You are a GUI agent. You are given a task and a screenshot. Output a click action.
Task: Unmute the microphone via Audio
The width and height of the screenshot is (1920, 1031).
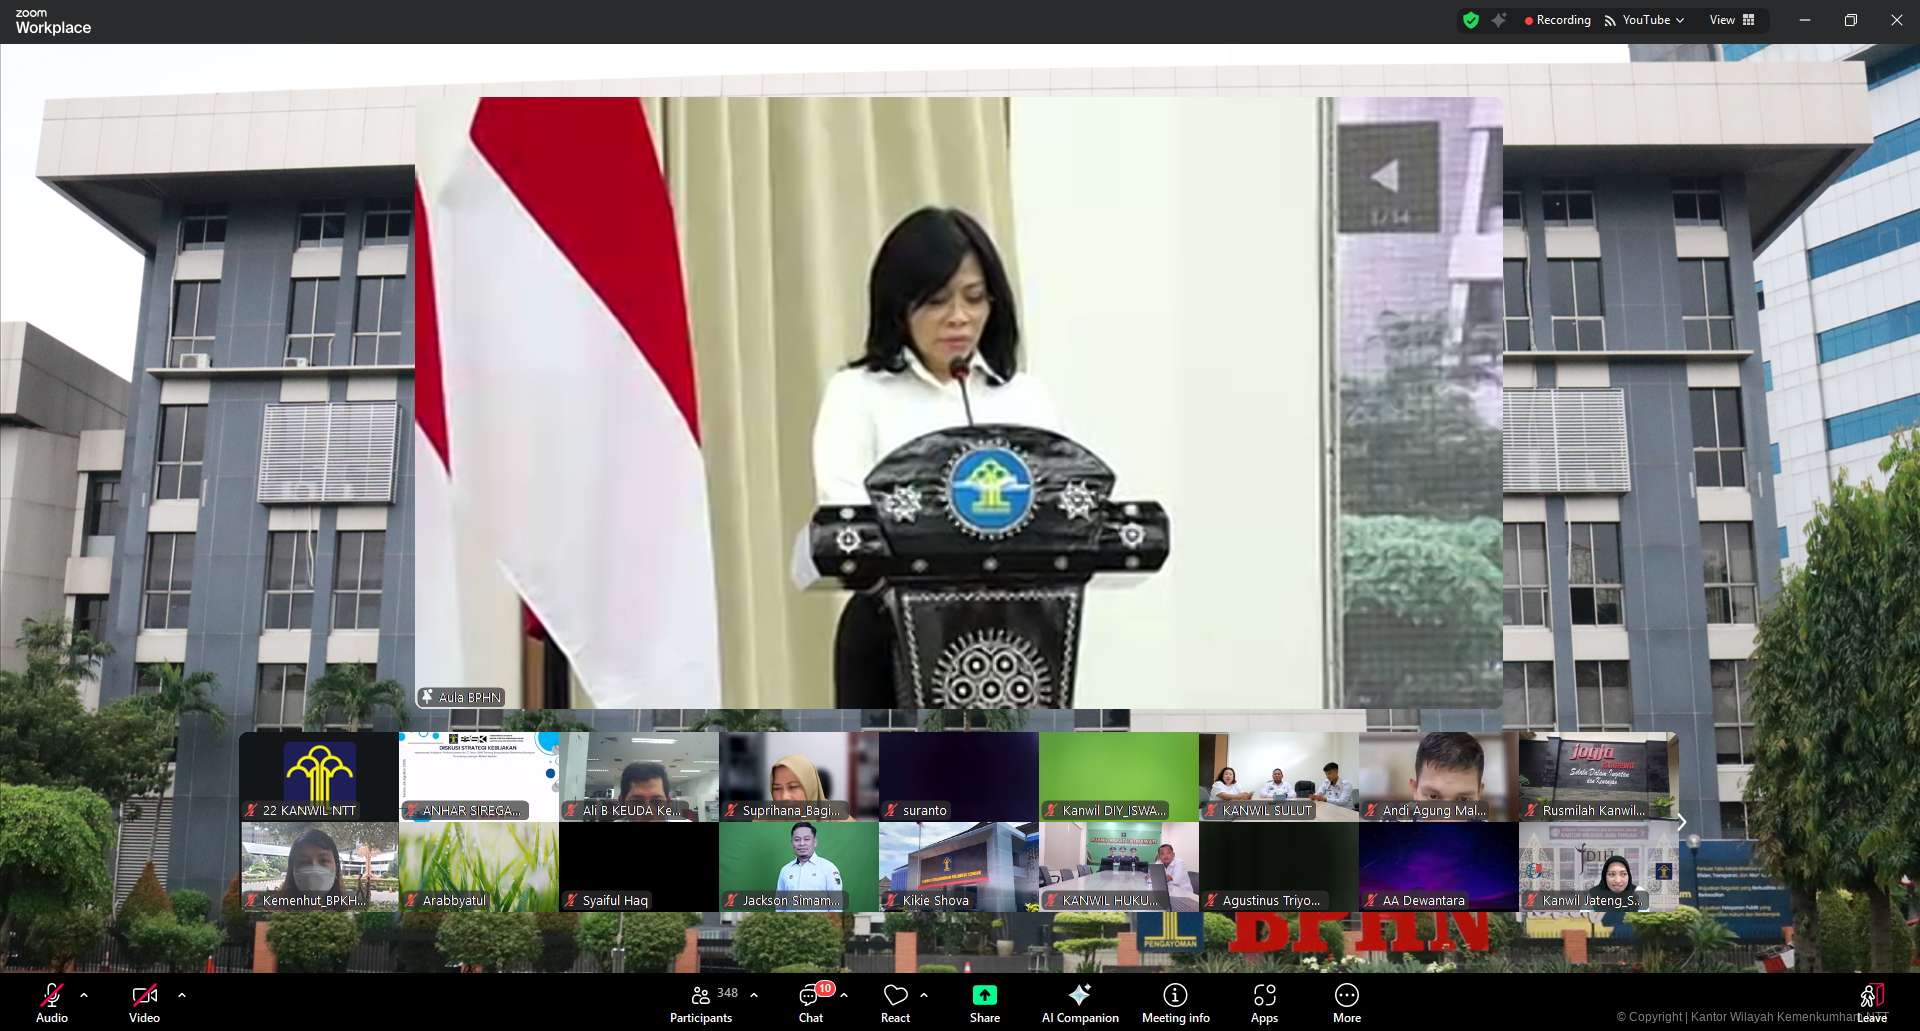coord(52,1003)
